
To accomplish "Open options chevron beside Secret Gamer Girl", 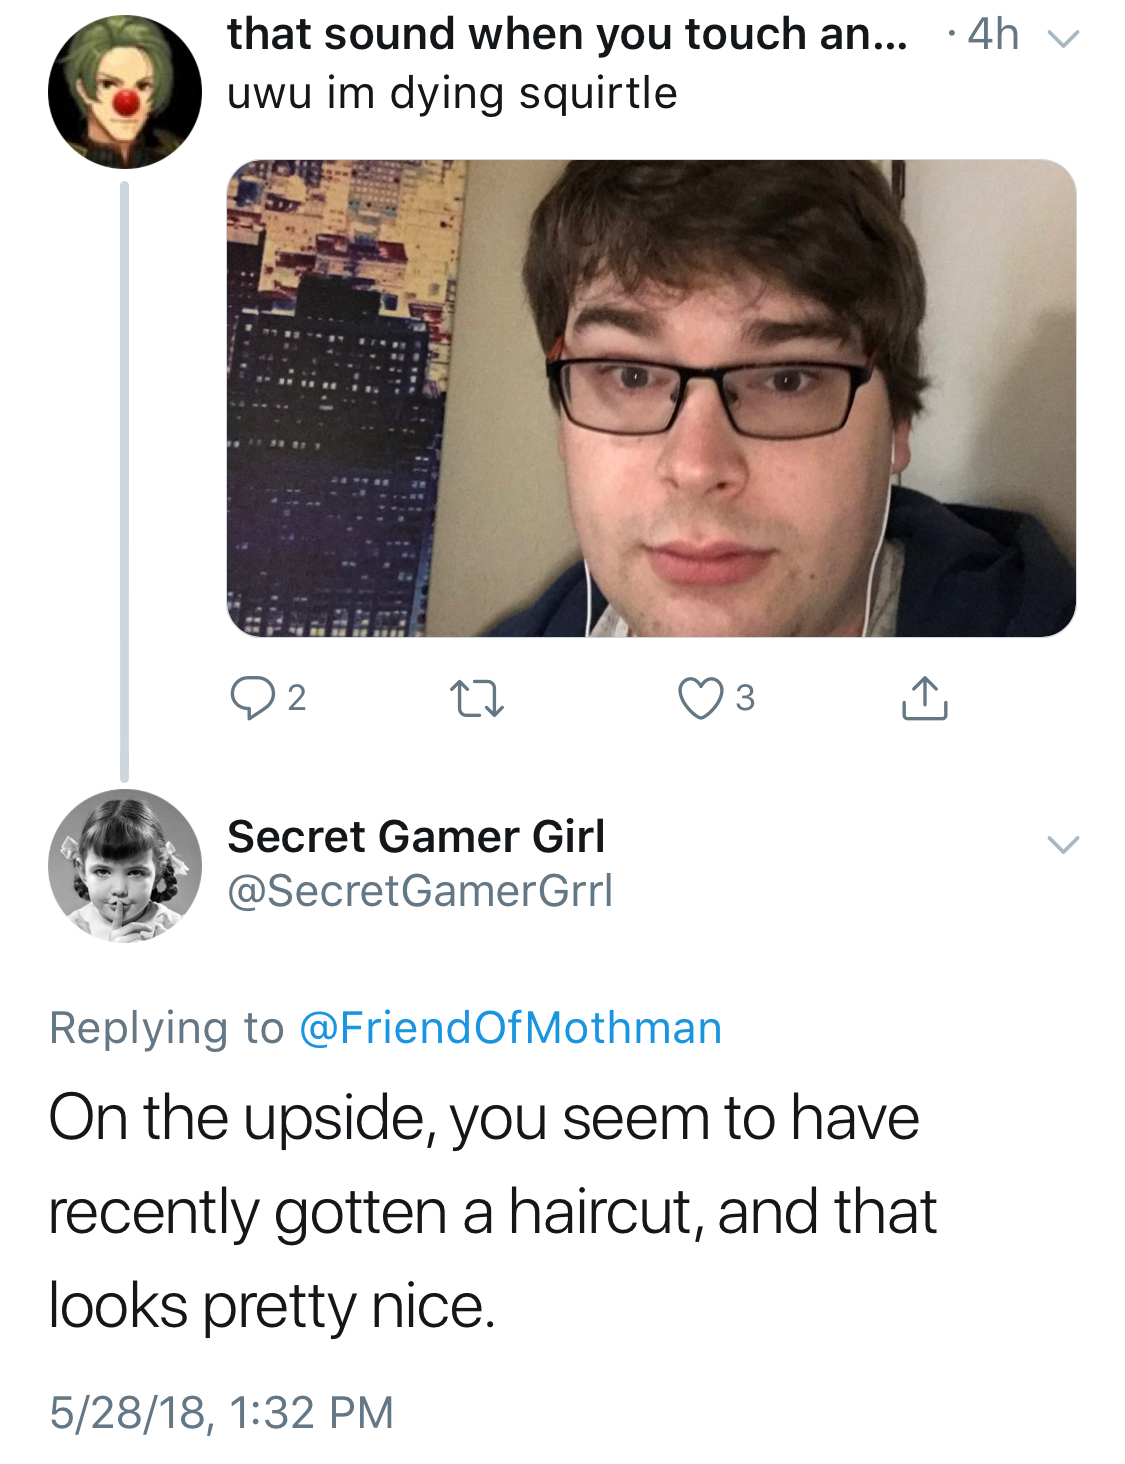I will point(1063,844).
